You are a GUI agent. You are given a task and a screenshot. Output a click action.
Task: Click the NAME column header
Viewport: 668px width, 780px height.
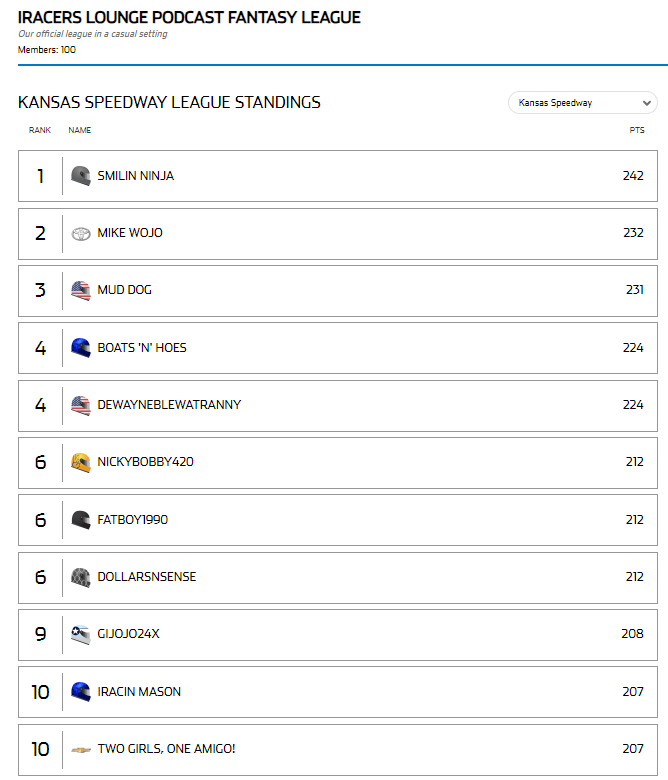coord(80,130)
